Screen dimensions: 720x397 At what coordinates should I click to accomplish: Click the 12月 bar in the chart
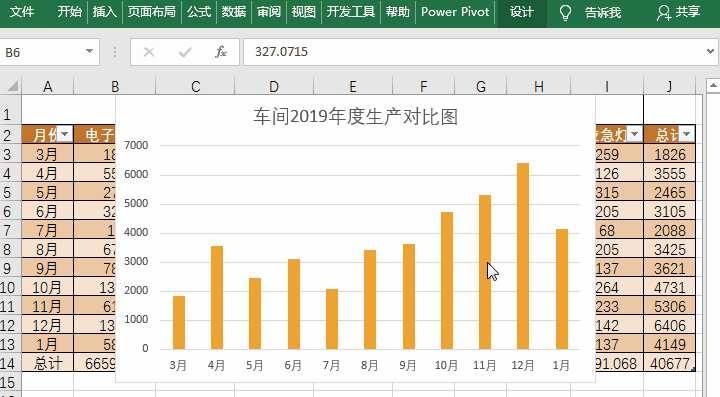[523, 256]
